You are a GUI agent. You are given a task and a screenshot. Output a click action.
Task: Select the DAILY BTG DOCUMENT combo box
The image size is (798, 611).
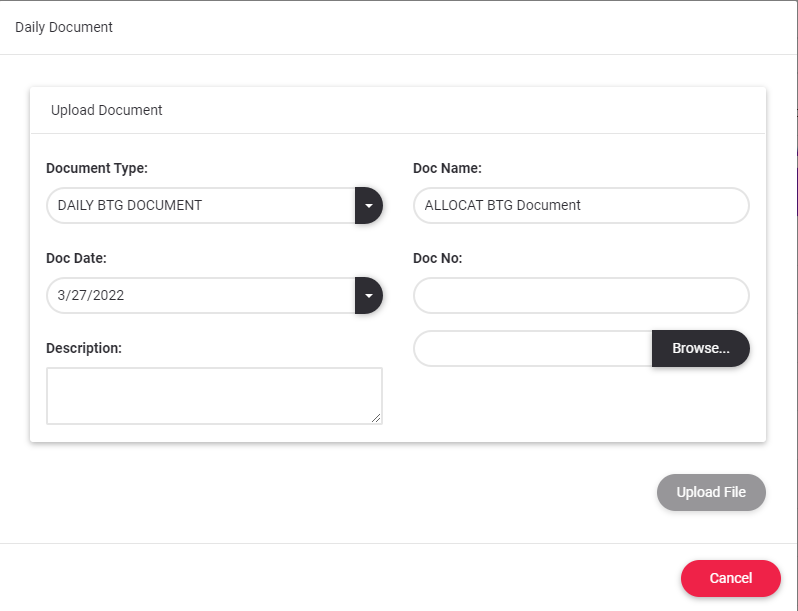pyautogui.click(x=200, y=205)
